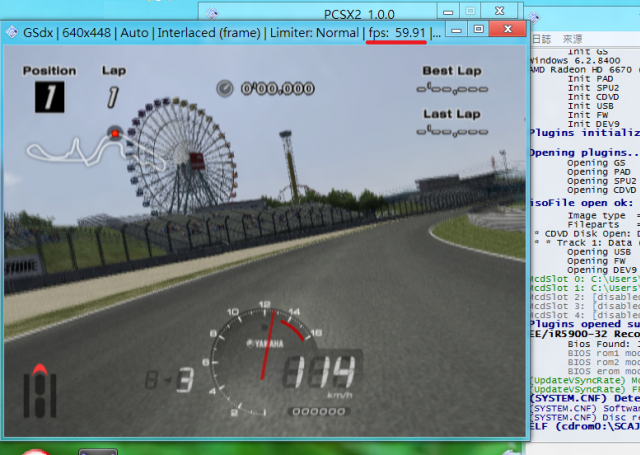Select the Bios Found log line
The image size is (640, 455).
(604, 344)
